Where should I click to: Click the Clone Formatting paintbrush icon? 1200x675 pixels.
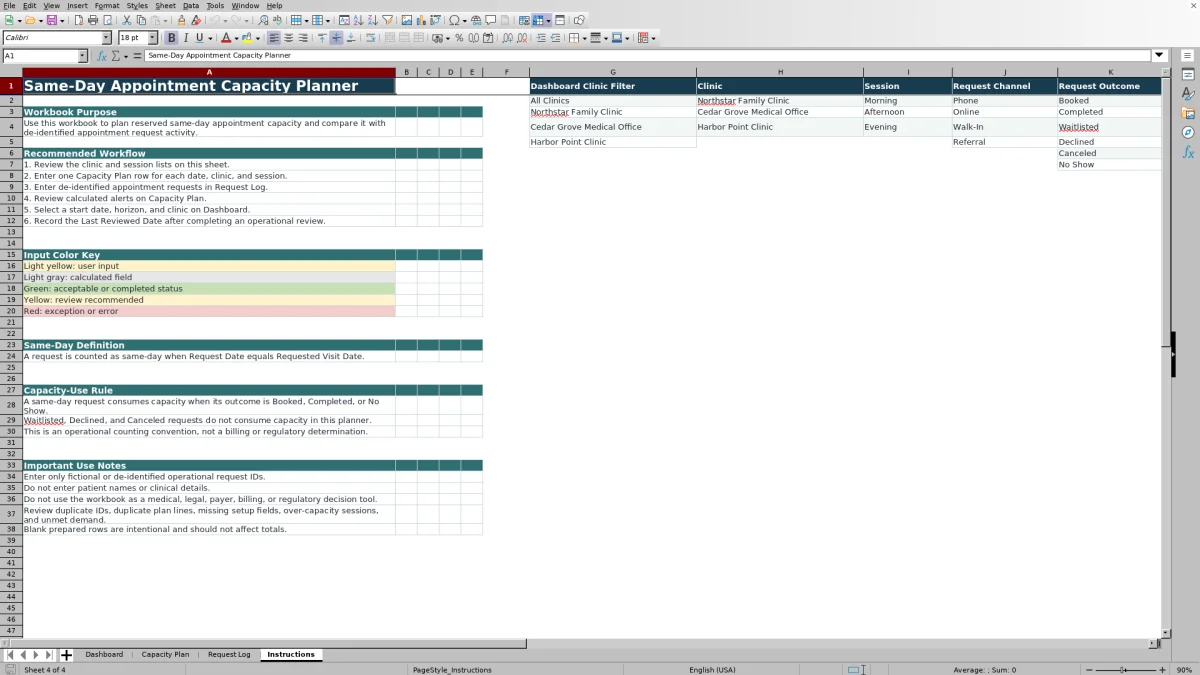(181, 20)
